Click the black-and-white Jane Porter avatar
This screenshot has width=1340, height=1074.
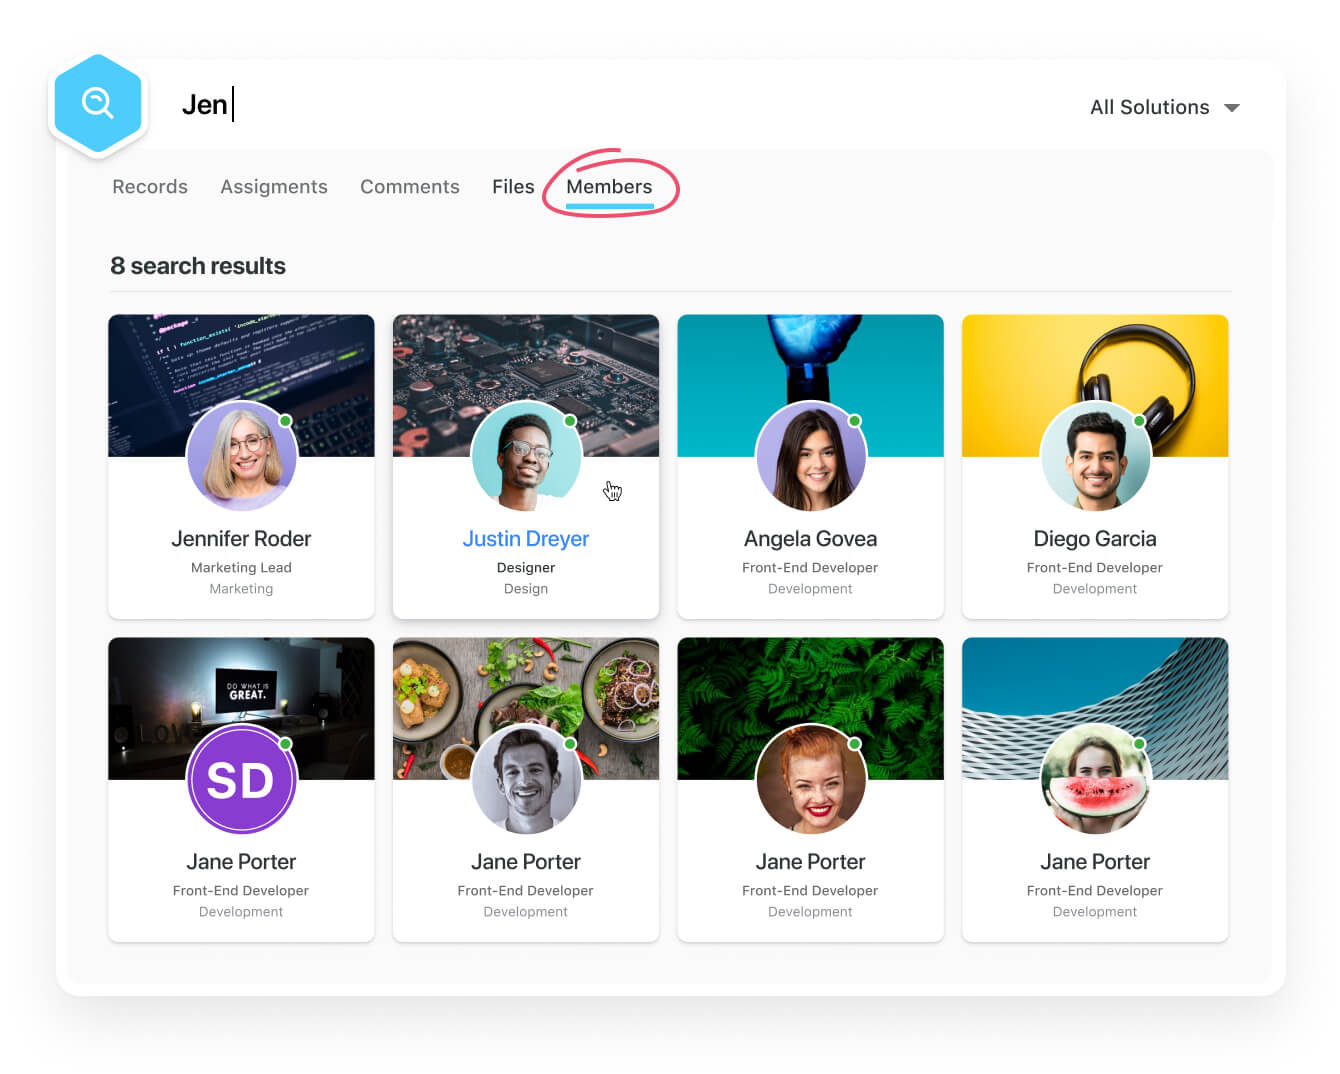[526, 779]
